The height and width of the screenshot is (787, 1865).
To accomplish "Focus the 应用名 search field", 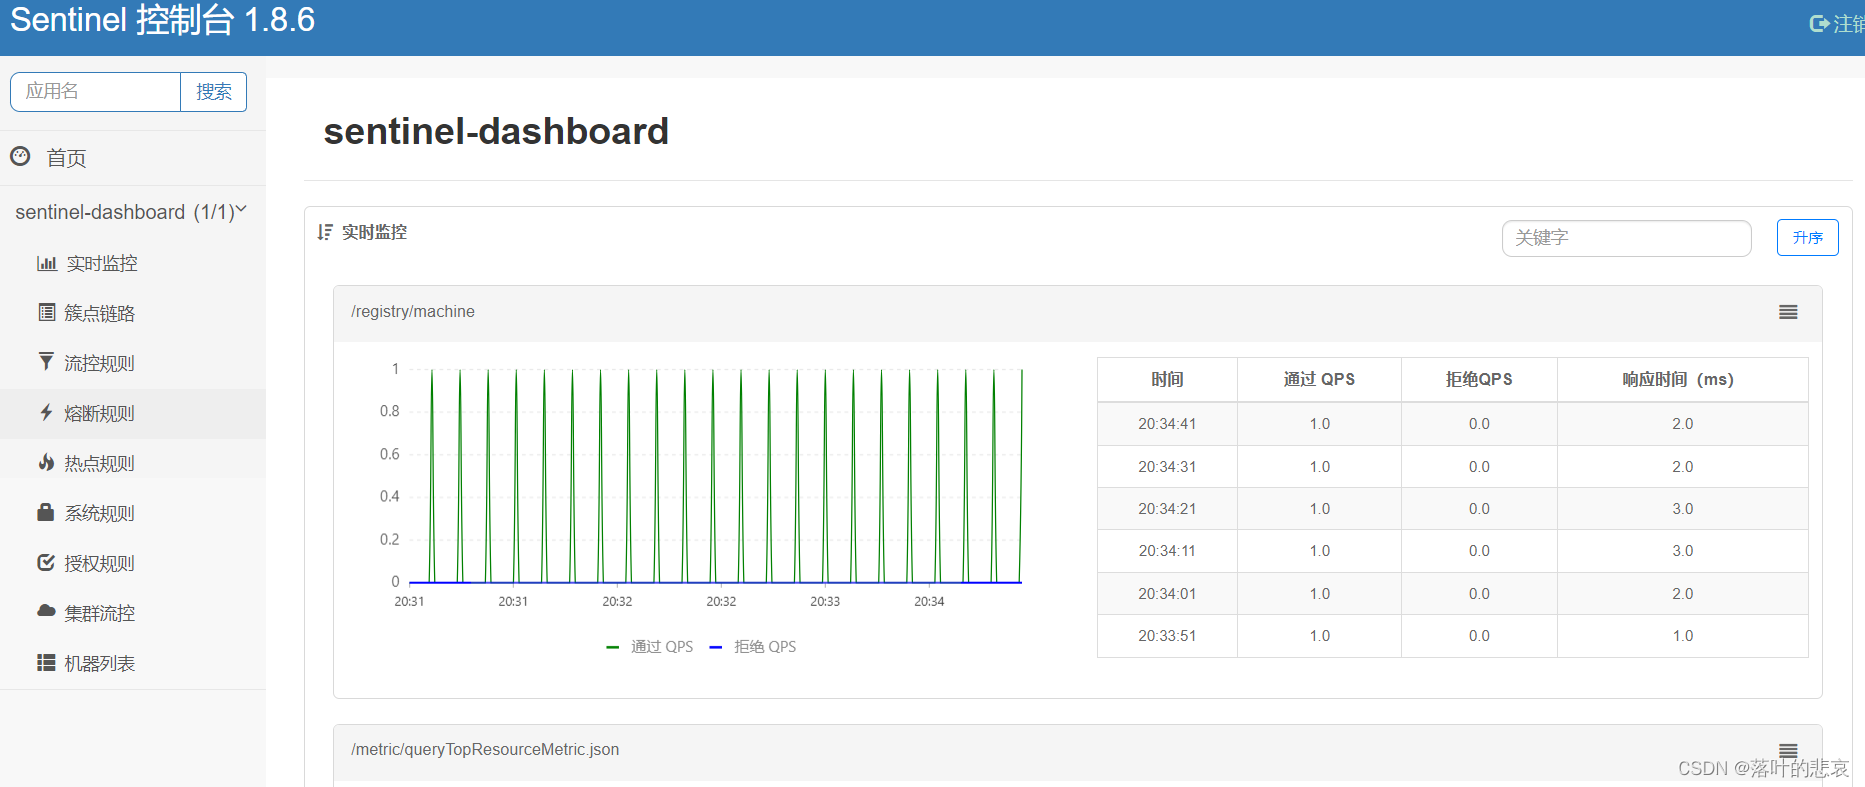I will [x=95, y=92].
